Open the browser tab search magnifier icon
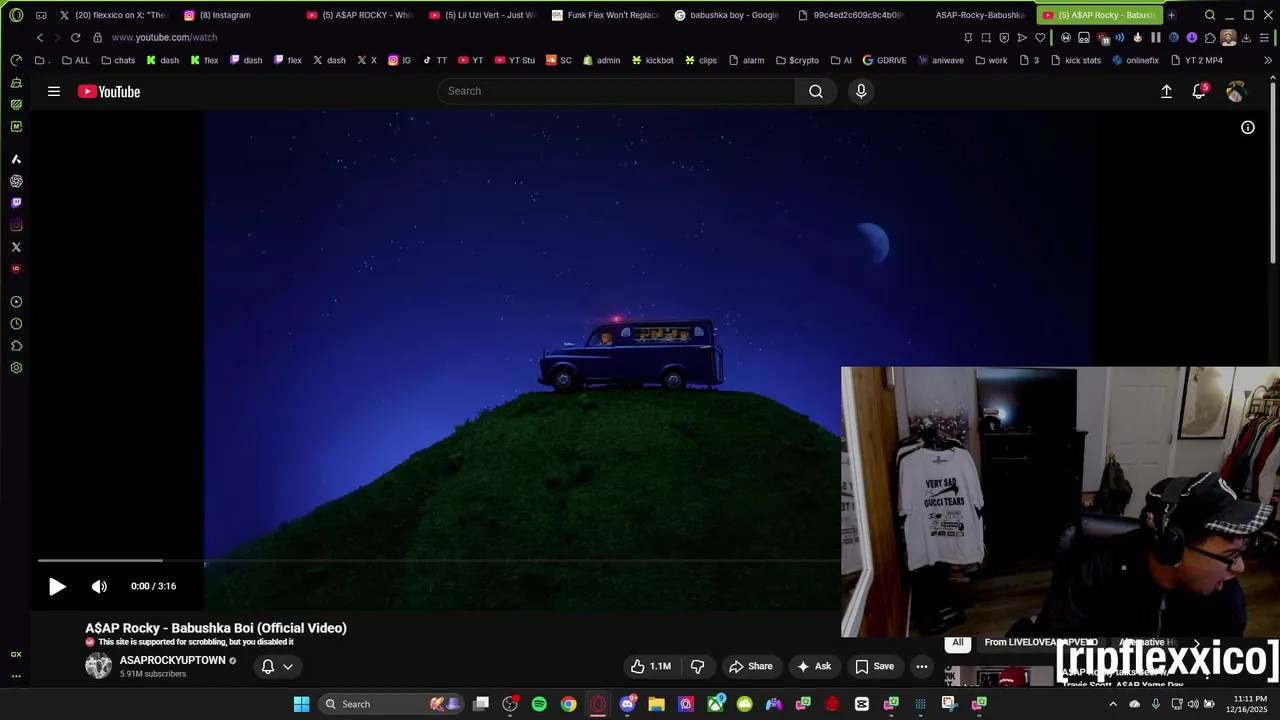The width and height of the screenshot is (1280, 720). (x=1210, y=15)
